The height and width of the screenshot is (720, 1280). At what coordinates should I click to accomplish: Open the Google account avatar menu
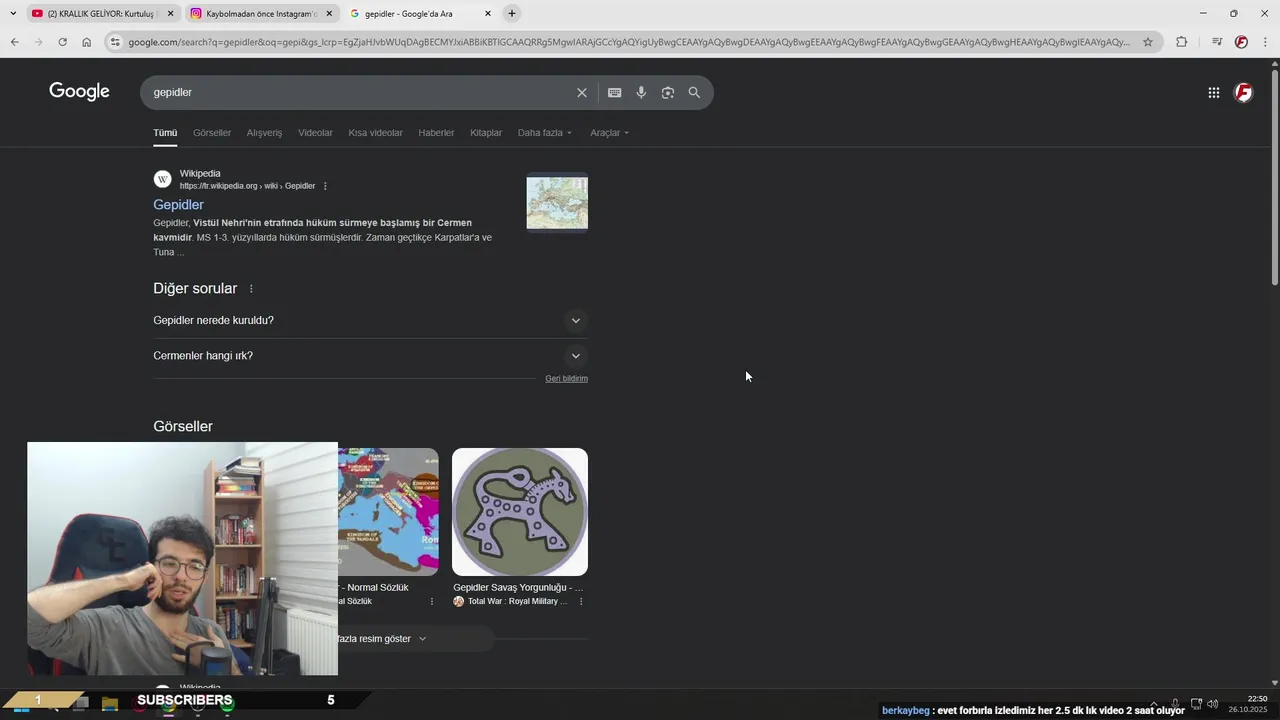click(1243, 93)
